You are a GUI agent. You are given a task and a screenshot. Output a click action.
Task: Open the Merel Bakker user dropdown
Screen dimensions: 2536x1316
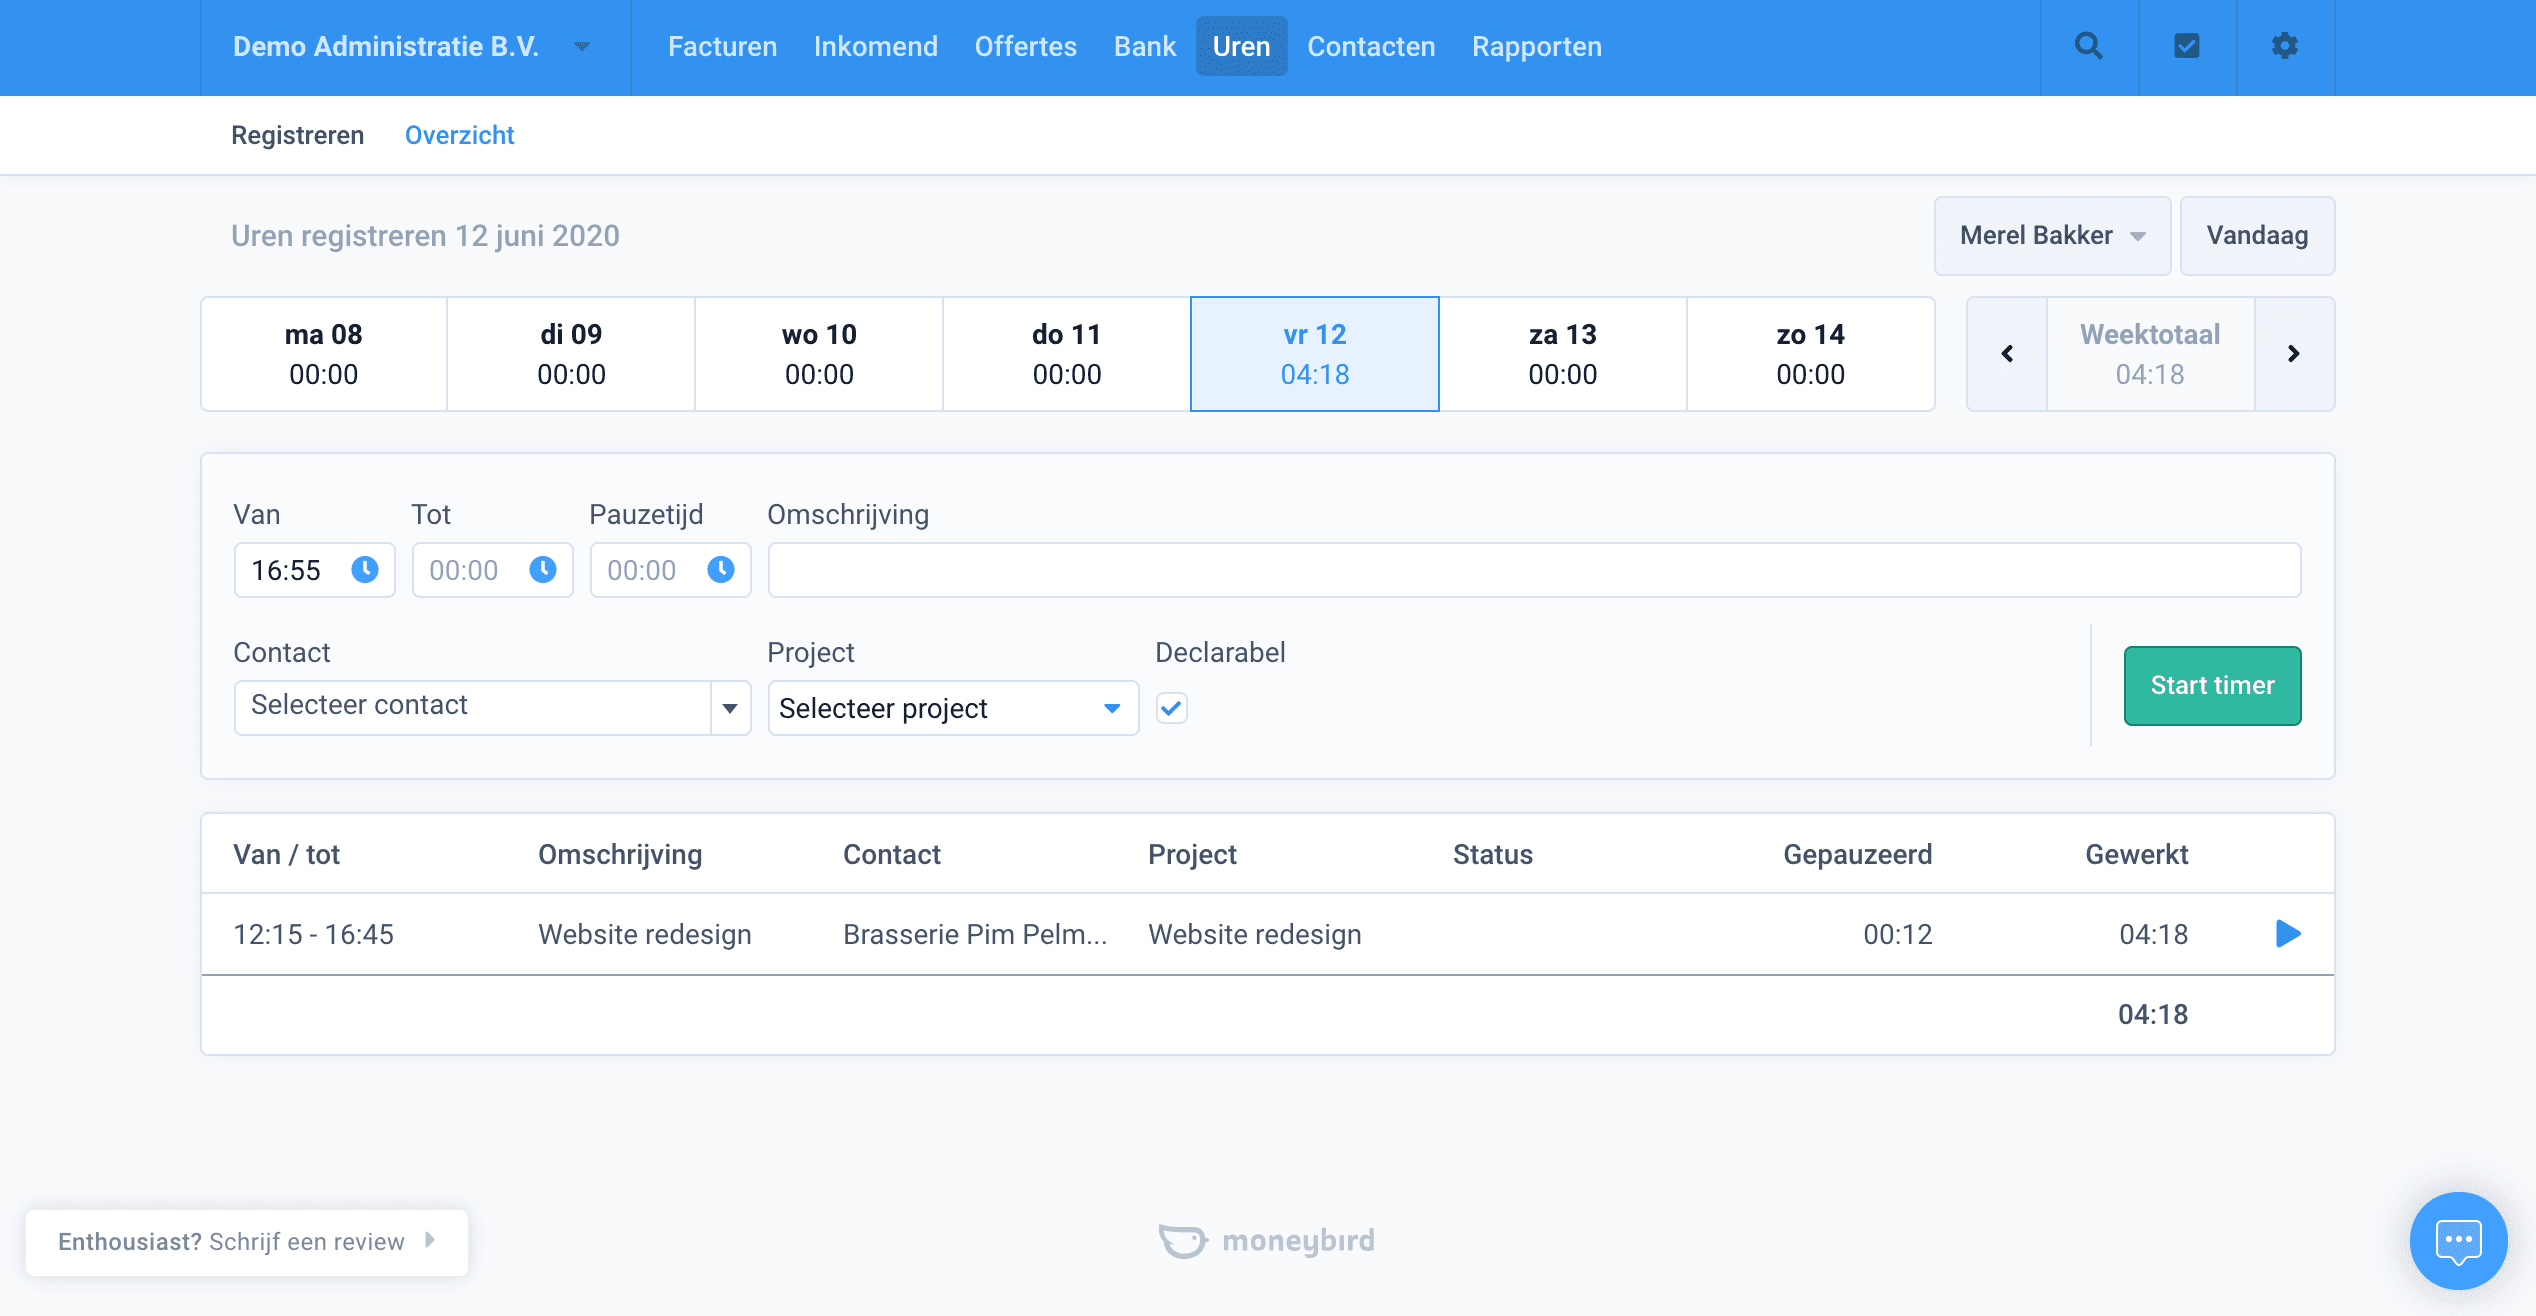click(2051, 236)
